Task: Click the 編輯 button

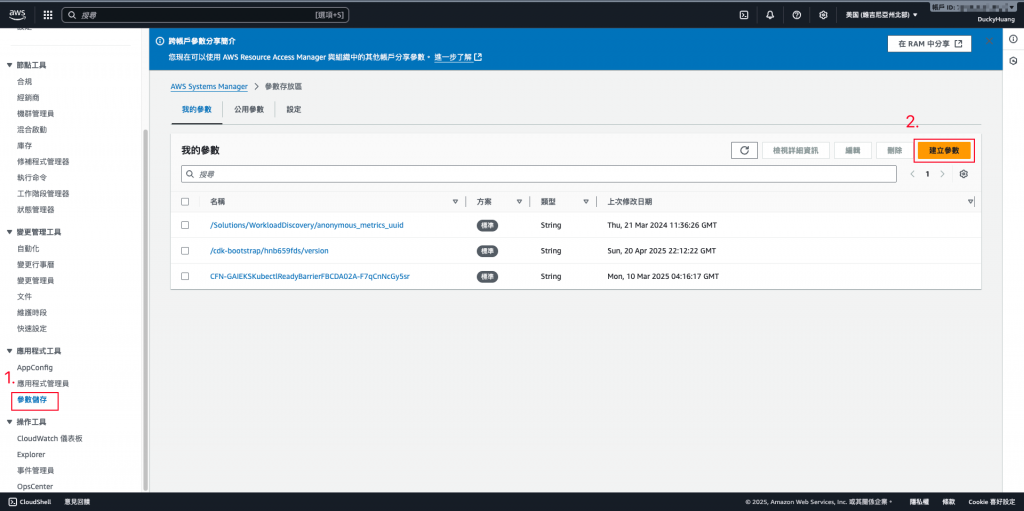Action: [x=853, y=150]
